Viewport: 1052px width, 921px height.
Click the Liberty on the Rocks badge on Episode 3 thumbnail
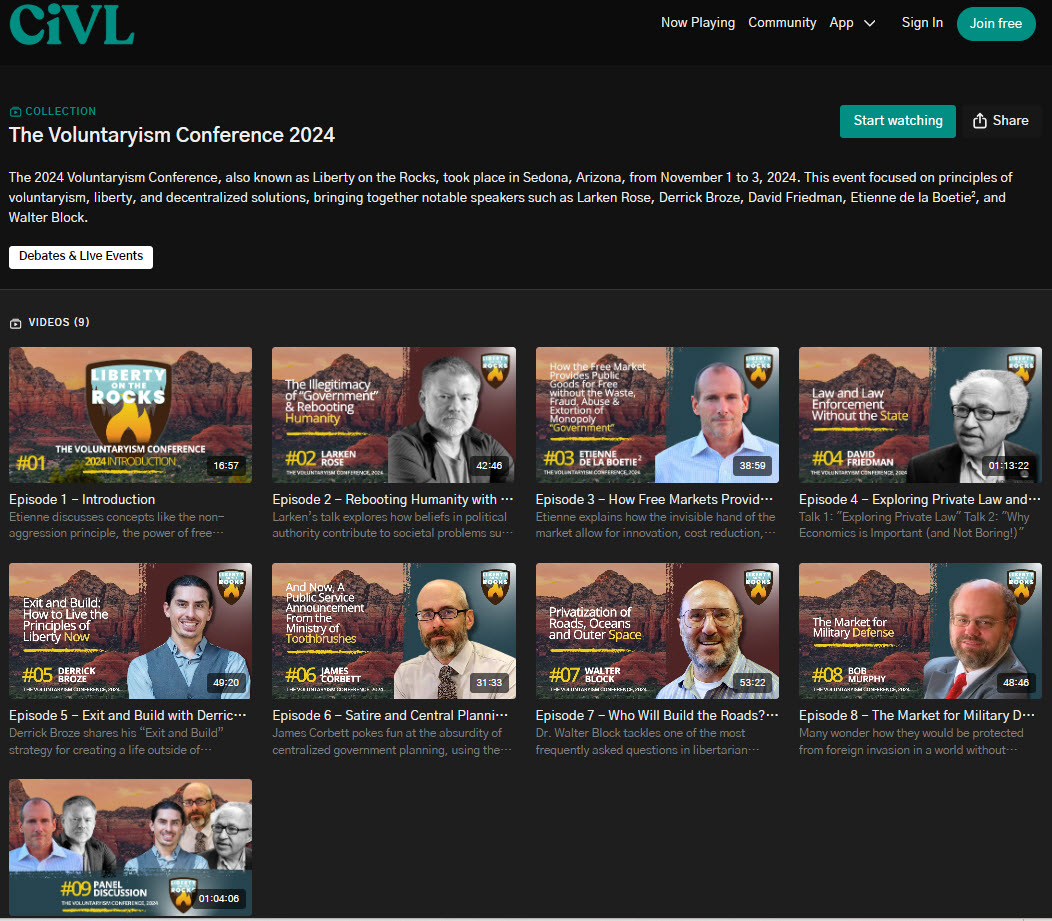[758, 371]
